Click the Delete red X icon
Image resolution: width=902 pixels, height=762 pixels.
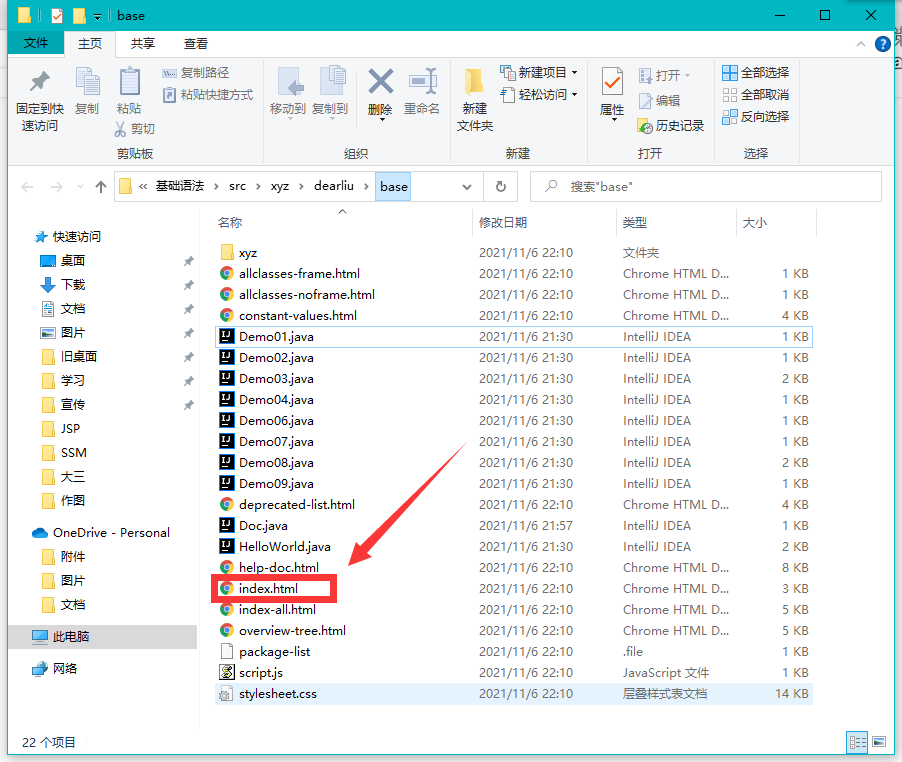click(x=380, y=84)
